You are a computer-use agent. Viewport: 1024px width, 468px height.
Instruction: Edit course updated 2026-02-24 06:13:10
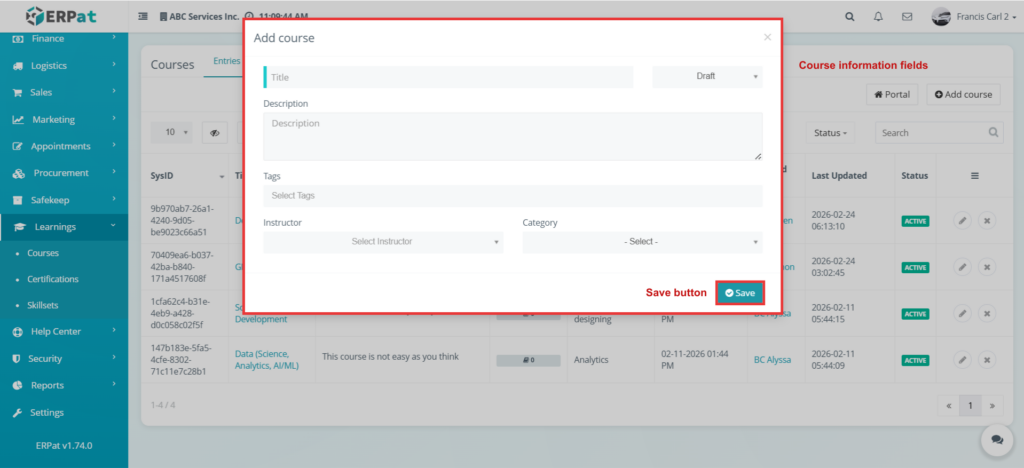tap(962, 221)
